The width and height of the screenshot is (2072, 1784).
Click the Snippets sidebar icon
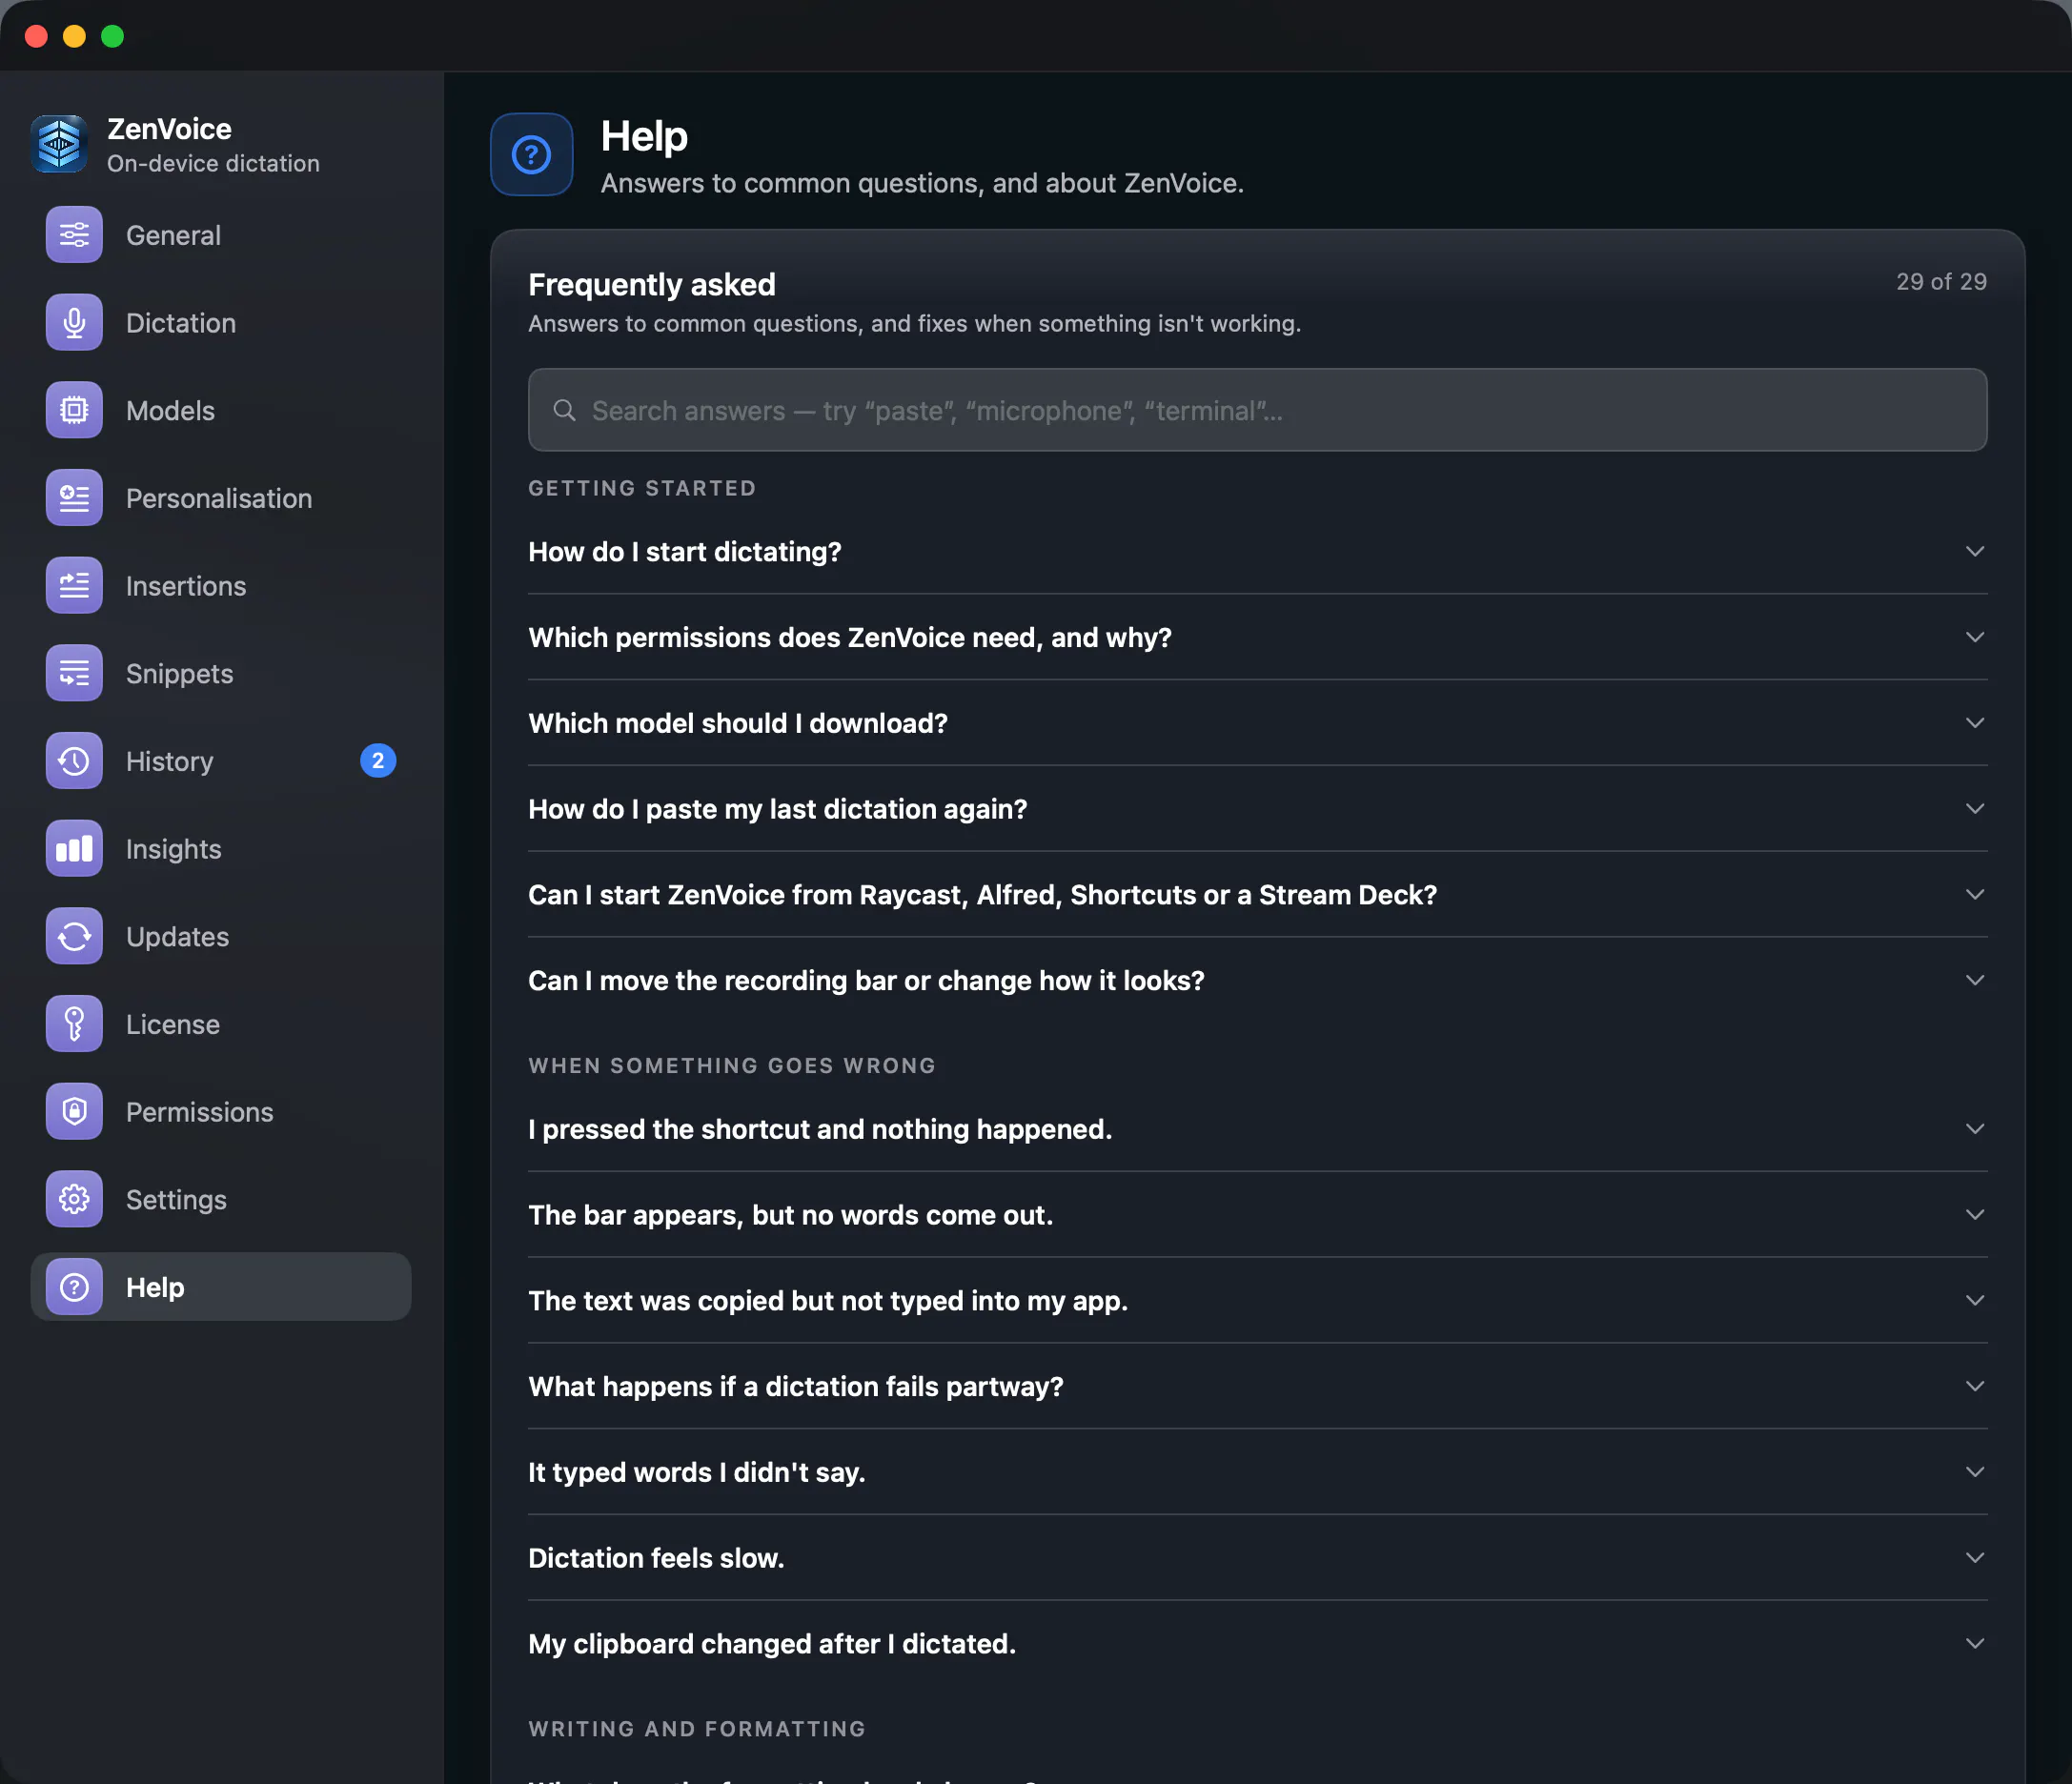pos(74,673)
